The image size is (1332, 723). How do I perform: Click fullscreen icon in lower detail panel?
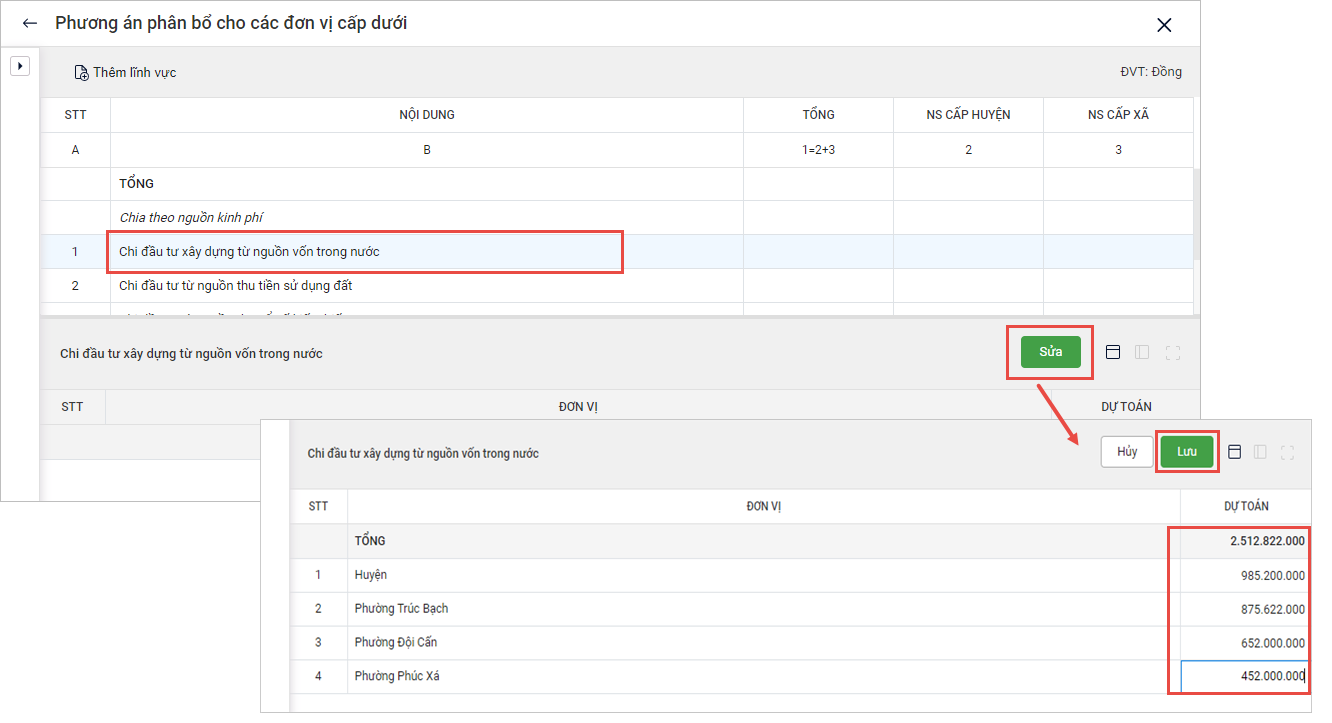pos(1287,452)
